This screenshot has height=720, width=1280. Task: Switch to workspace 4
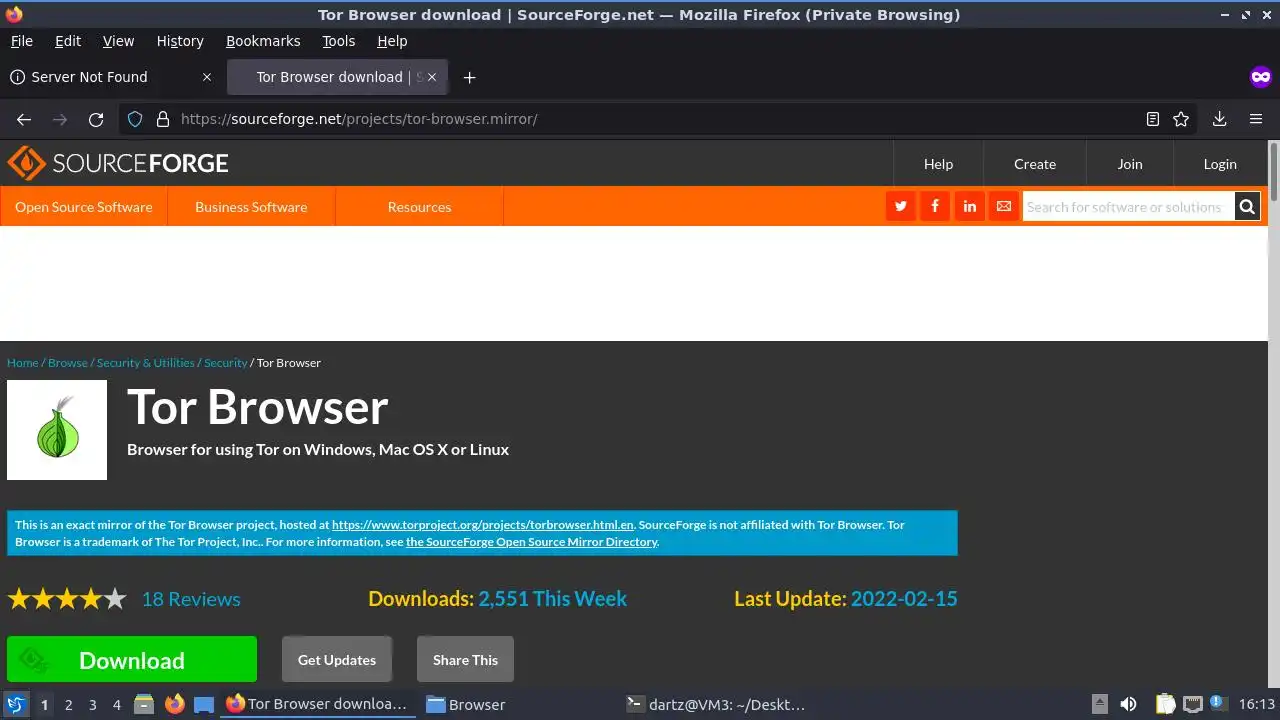pos(116,705)
